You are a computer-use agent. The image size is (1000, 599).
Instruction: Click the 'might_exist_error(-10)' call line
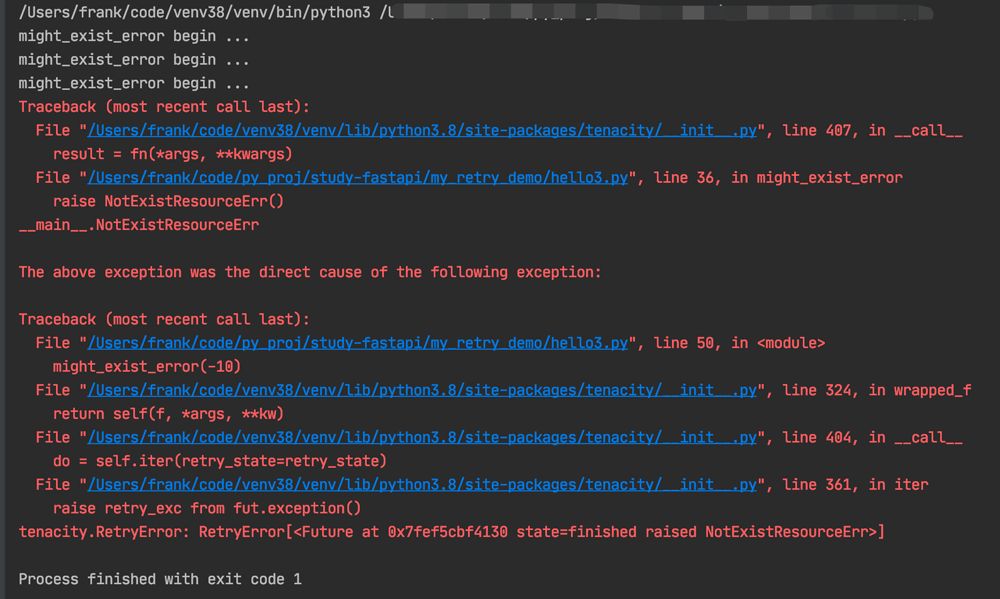pyautogui.click(x=146, y=366)
